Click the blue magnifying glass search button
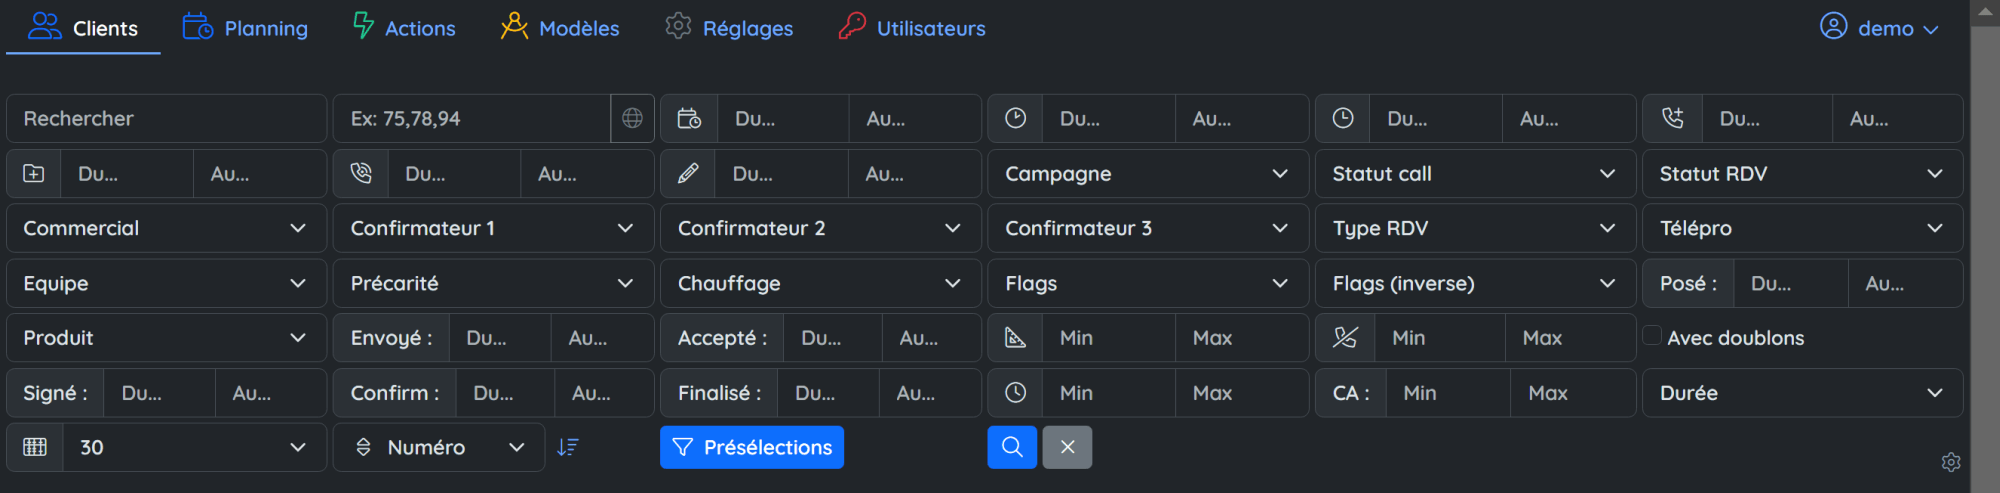The width and height of the screenshot is (2000, 493). 1012,447
